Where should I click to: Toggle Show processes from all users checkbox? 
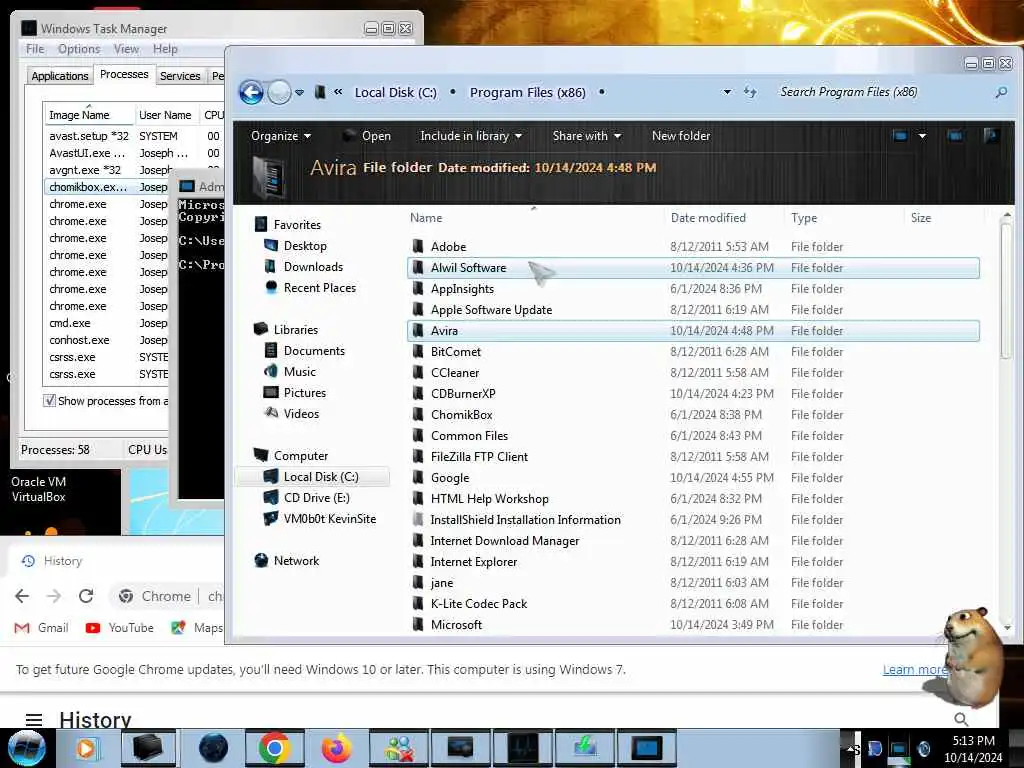pyautogui.click(x=49, y=400)
